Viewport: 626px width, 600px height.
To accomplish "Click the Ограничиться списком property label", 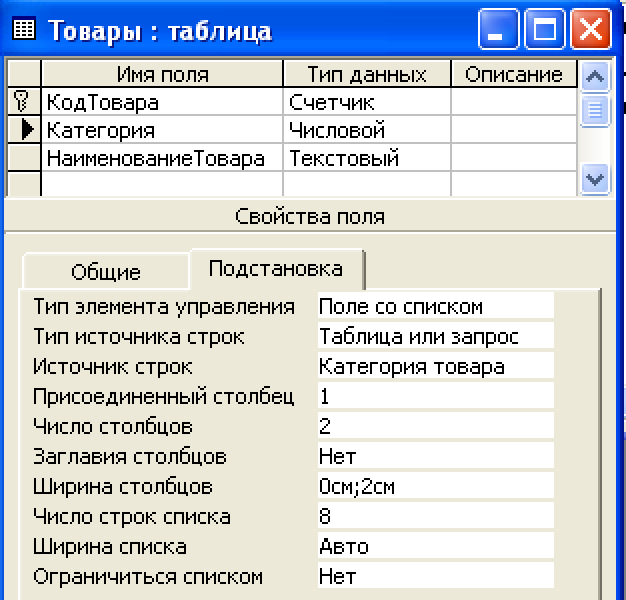I will click(x=148, y=576).
